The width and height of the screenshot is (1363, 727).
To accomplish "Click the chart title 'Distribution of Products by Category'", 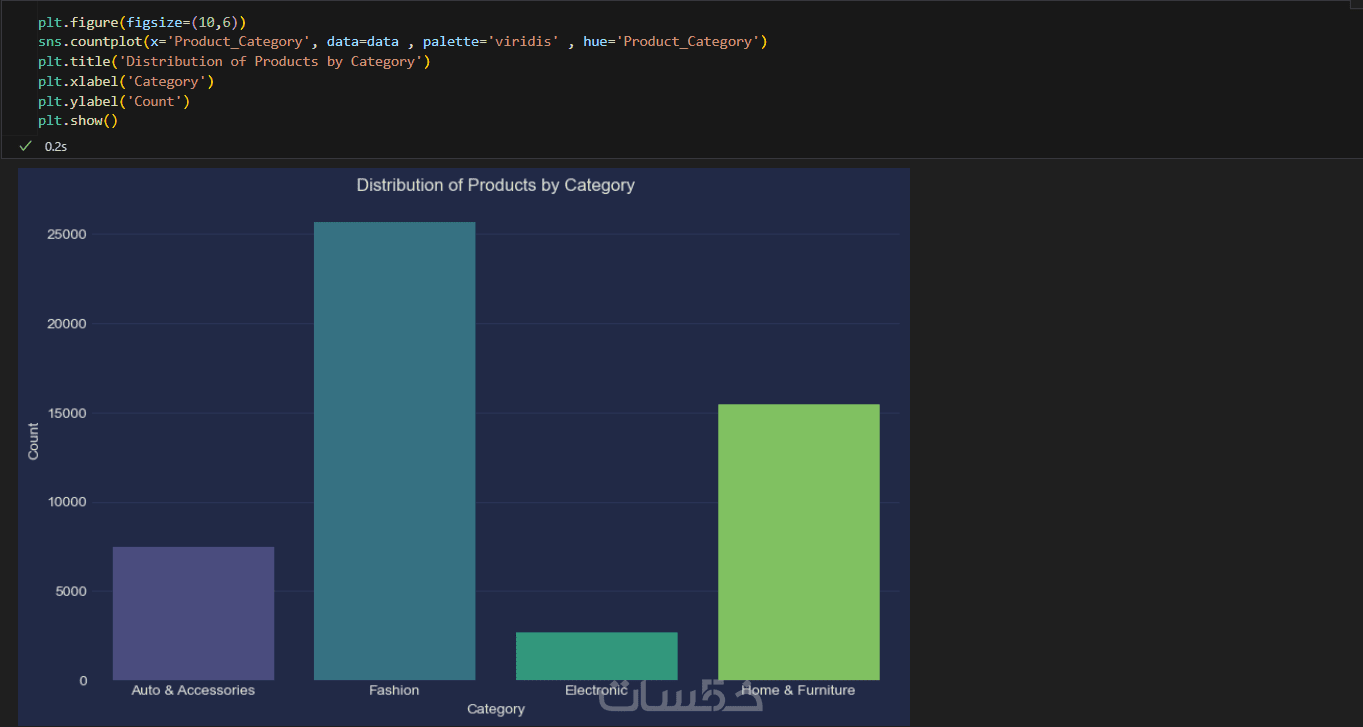I will coord(495,185).
